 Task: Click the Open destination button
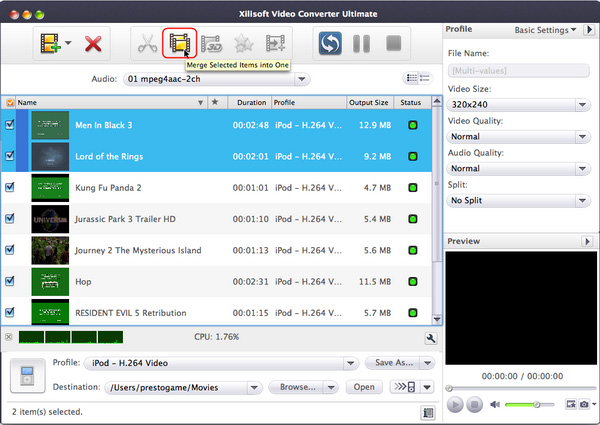tap(364, 387)
